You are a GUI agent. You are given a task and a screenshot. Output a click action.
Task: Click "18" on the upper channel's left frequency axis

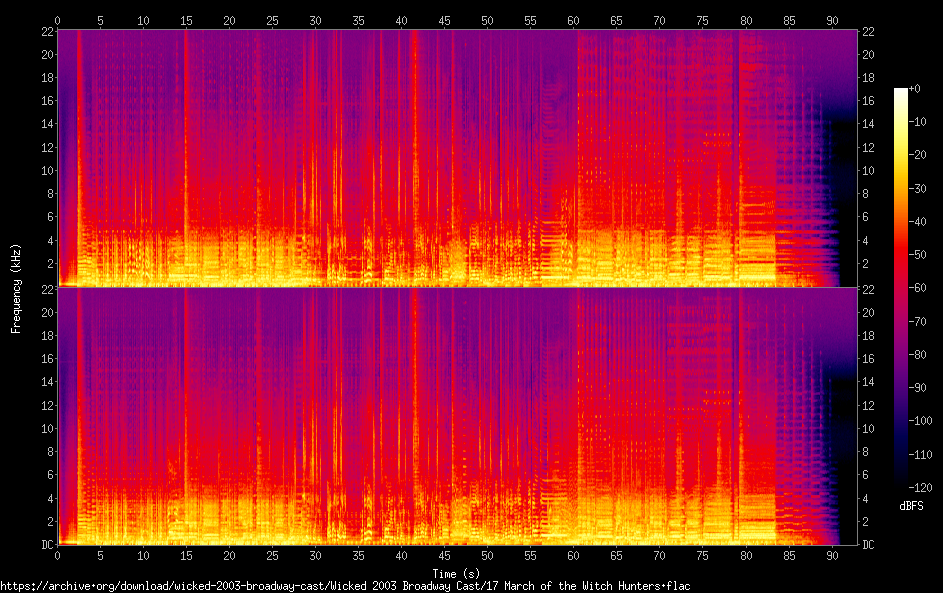tap(48, 78)
